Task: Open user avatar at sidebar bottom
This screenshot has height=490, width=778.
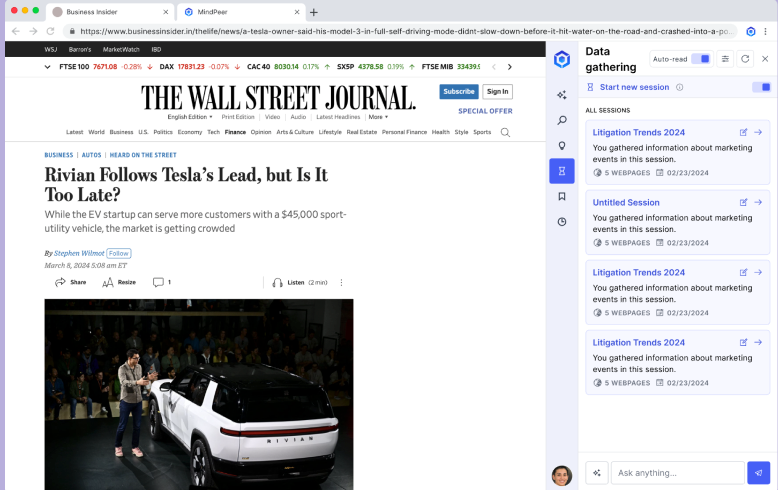Action: tap(562, 476)
